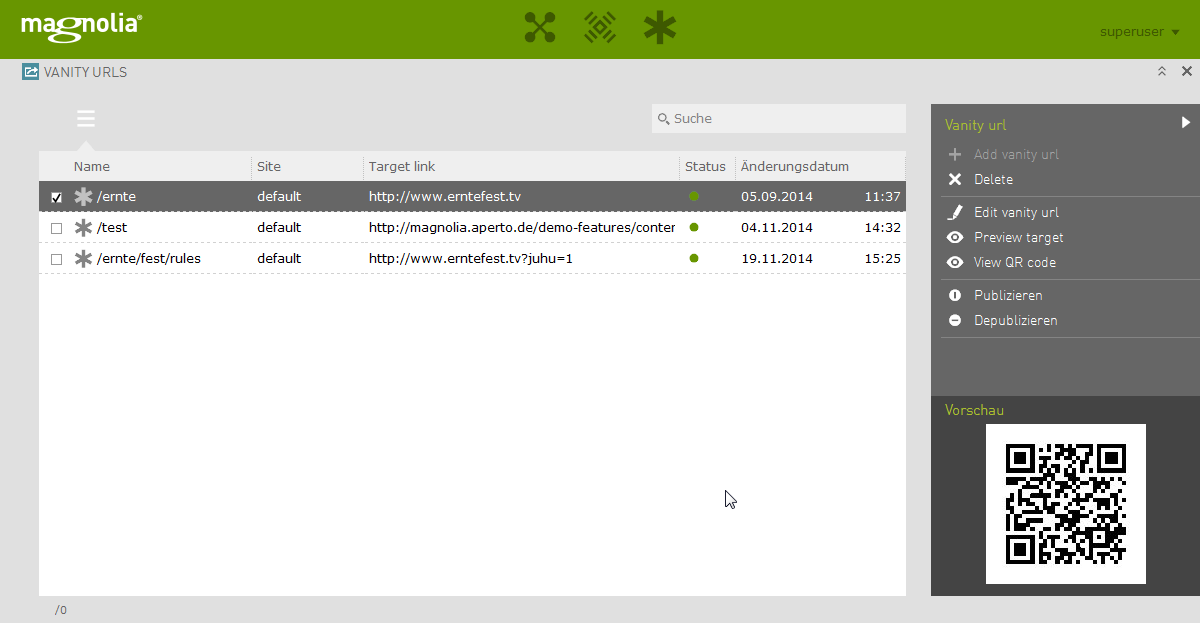Viewport: 1200px width, 623px height.
Task: Click the Magnolia logo
Action: [x=81, y=26]
